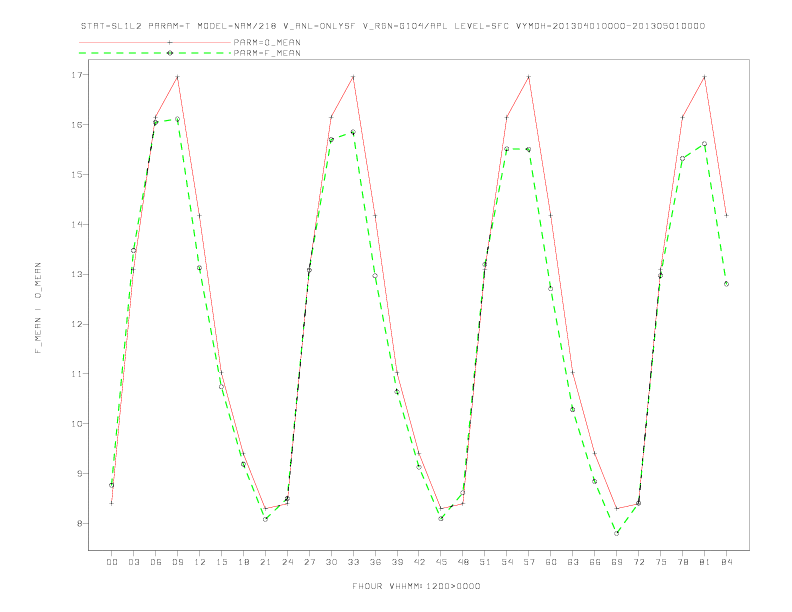Click the x-axis tick label 03
Viewport: 792px width, 612px height.
133,562
